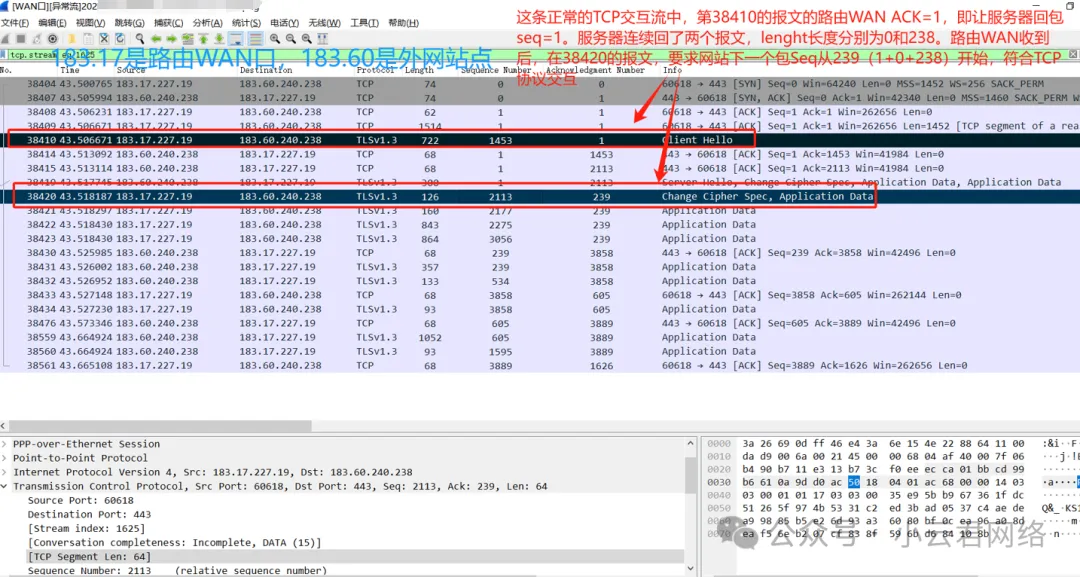1080x577 pixels.
Task: Select packet 38410 Client Hello row
Action: click(400, 140)
